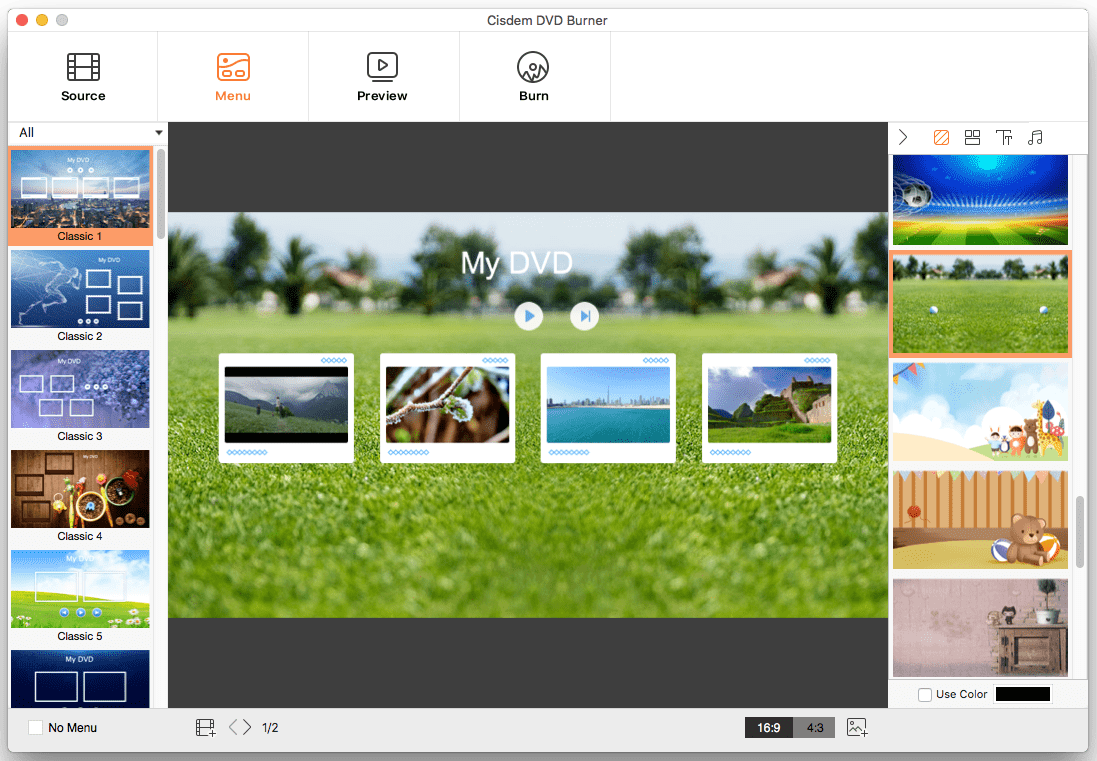Open the text settings icon
This screenshot has height=761, width=1097.
(1004, 137)
